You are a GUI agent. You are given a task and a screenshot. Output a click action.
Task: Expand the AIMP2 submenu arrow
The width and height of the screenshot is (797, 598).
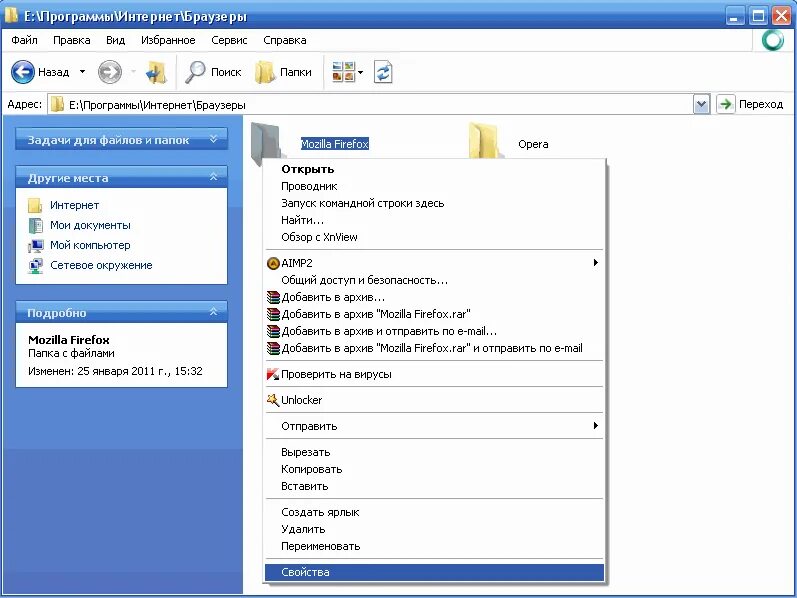[x=596, y=263]
